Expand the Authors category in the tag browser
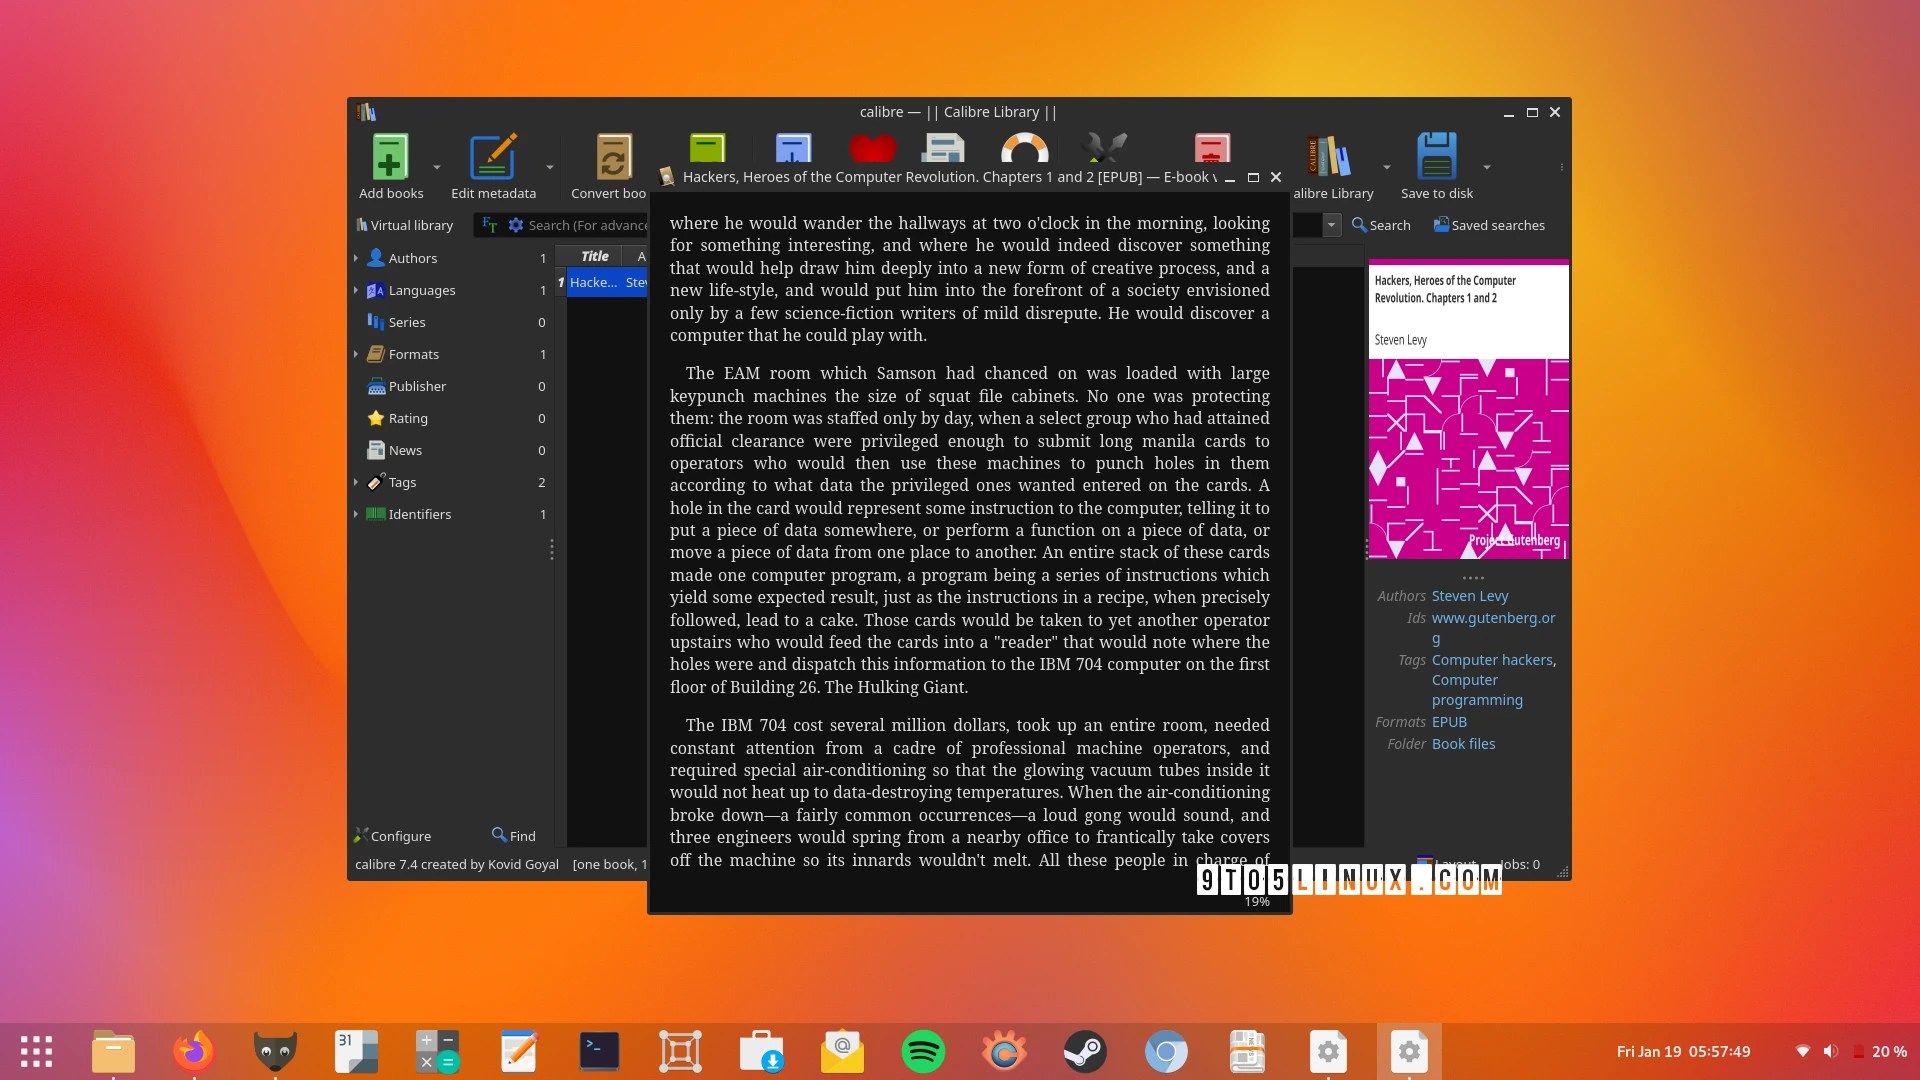The height and width of the screenshot is (1080, 1920). coord(355,258)
